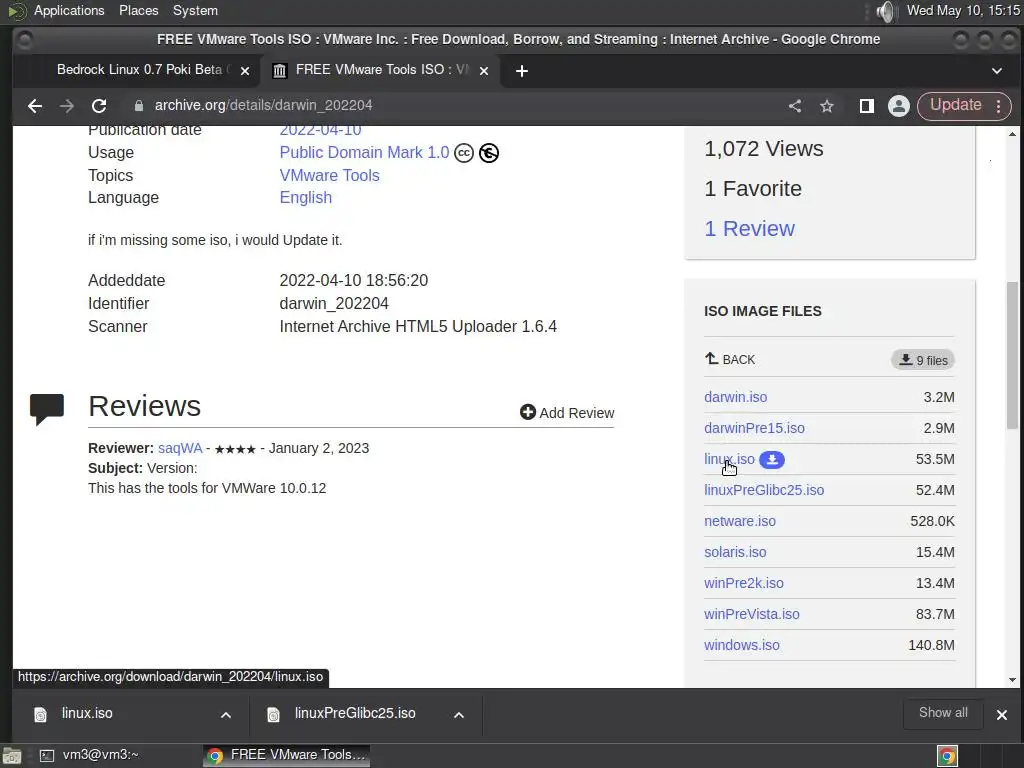This screenshot has width=1024, height=768.
Task: Click the address bar URL
Action: (x=263, y=105)
